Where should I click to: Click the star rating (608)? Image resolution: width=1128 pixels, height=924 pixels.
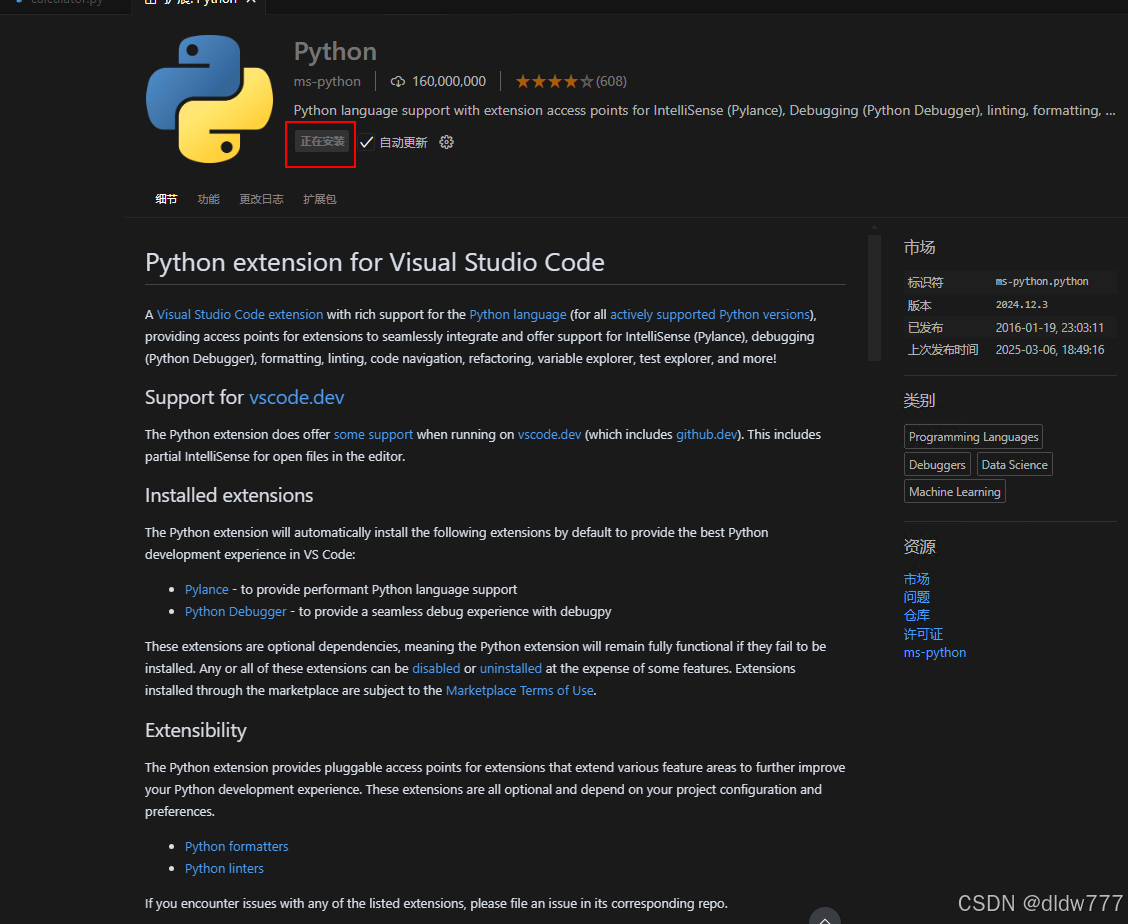coord(570,81)
